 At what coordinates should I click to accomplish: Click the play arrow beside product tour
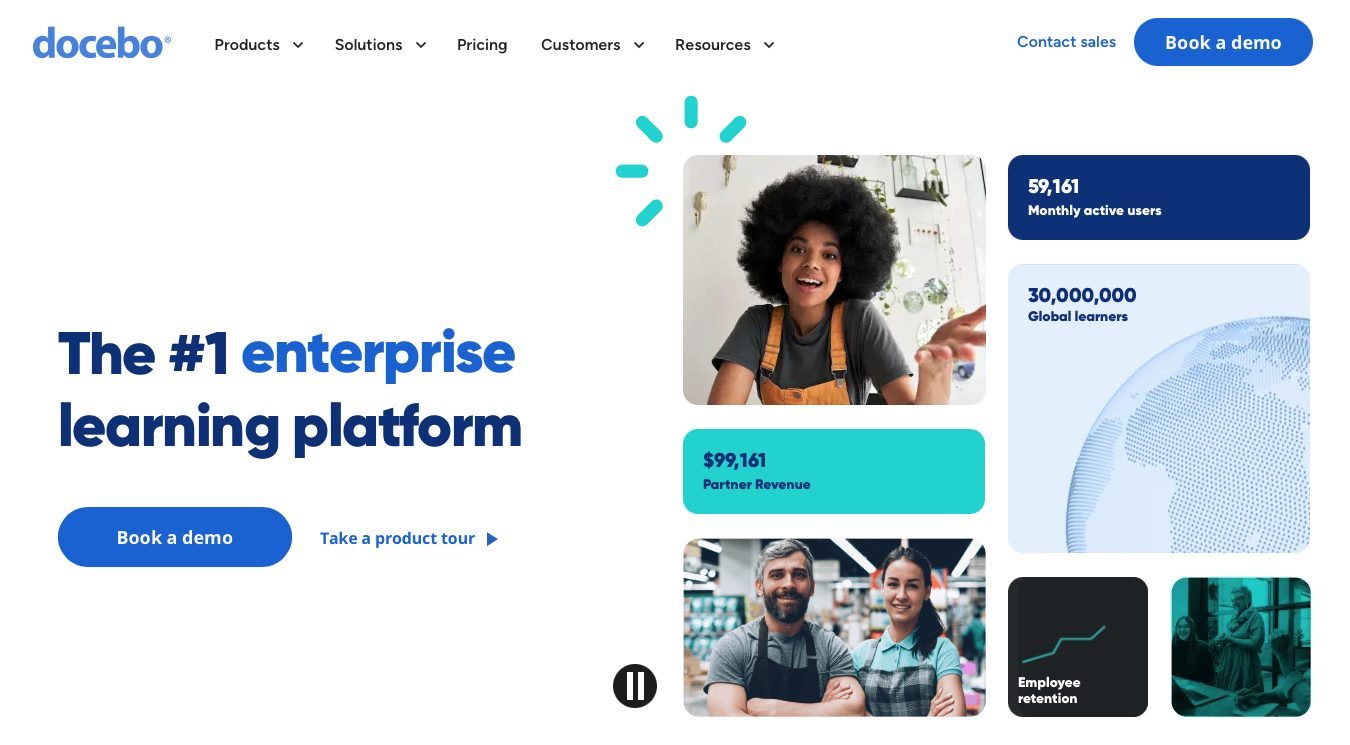click(492, 539)
